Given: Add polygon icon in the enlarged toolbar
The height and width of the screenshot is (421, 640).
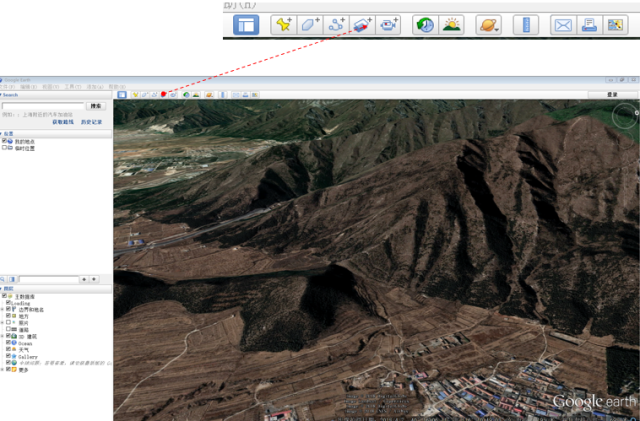Looking at the screenshot, I should click(310, 25).
